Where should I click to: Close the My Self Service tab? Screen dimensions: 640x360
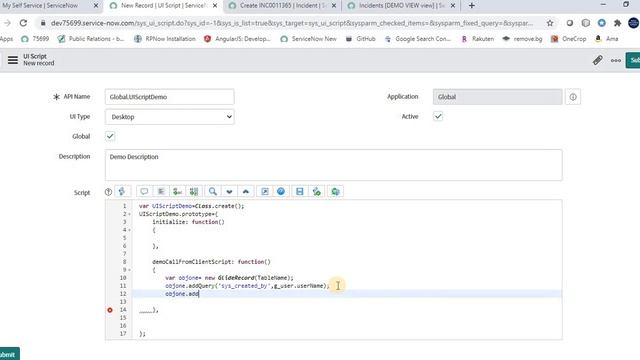[x=96, y=6]
